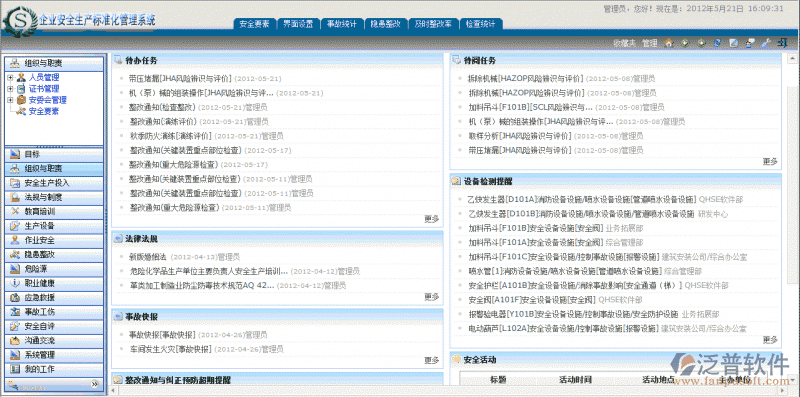Go to the home page icon
800x397 pixels.
point(669,43)
